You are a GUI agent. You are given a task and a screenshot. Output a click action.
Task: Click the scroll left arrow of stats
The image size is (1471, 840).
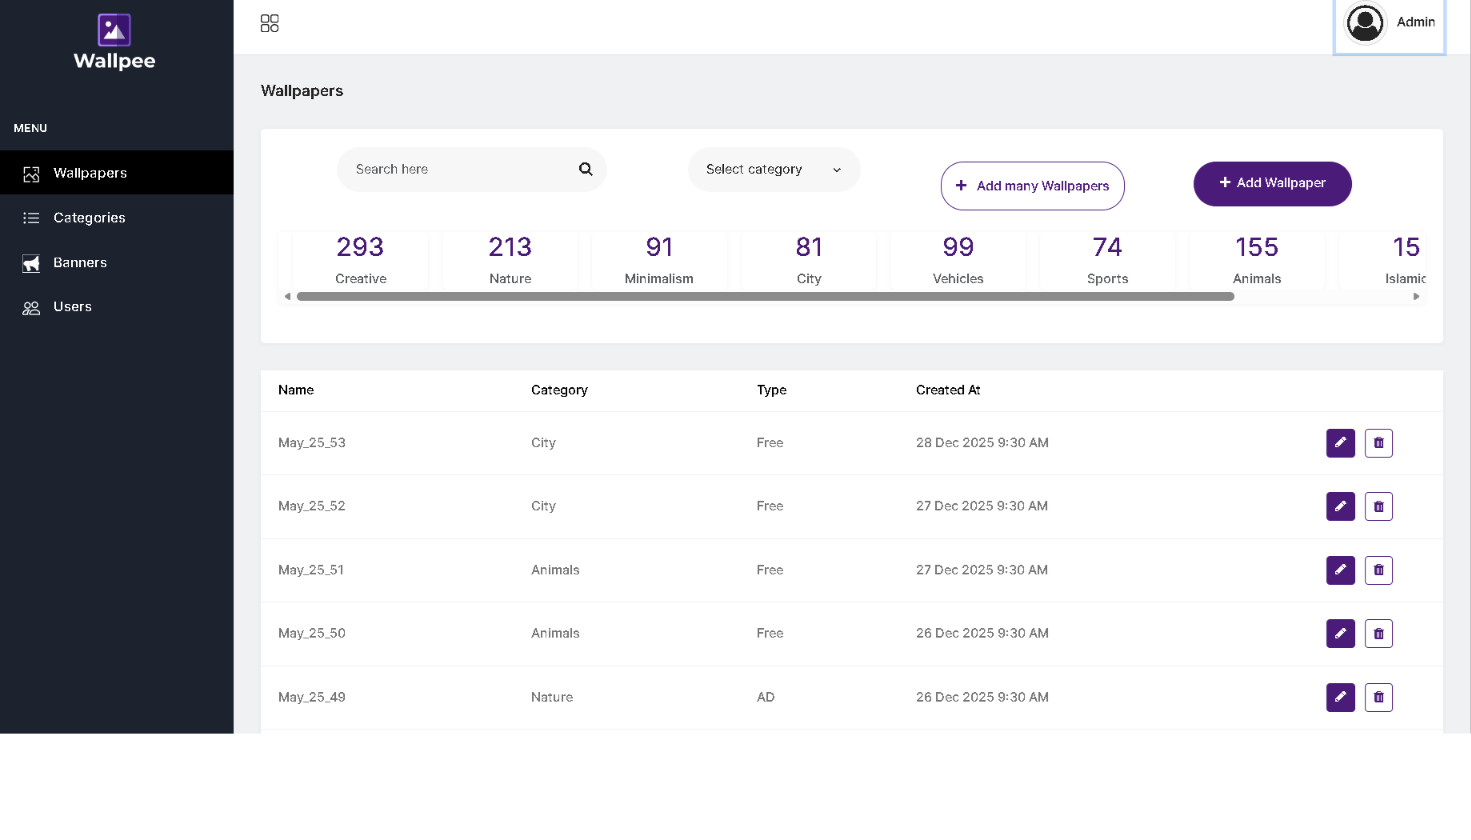coord(288,296)
